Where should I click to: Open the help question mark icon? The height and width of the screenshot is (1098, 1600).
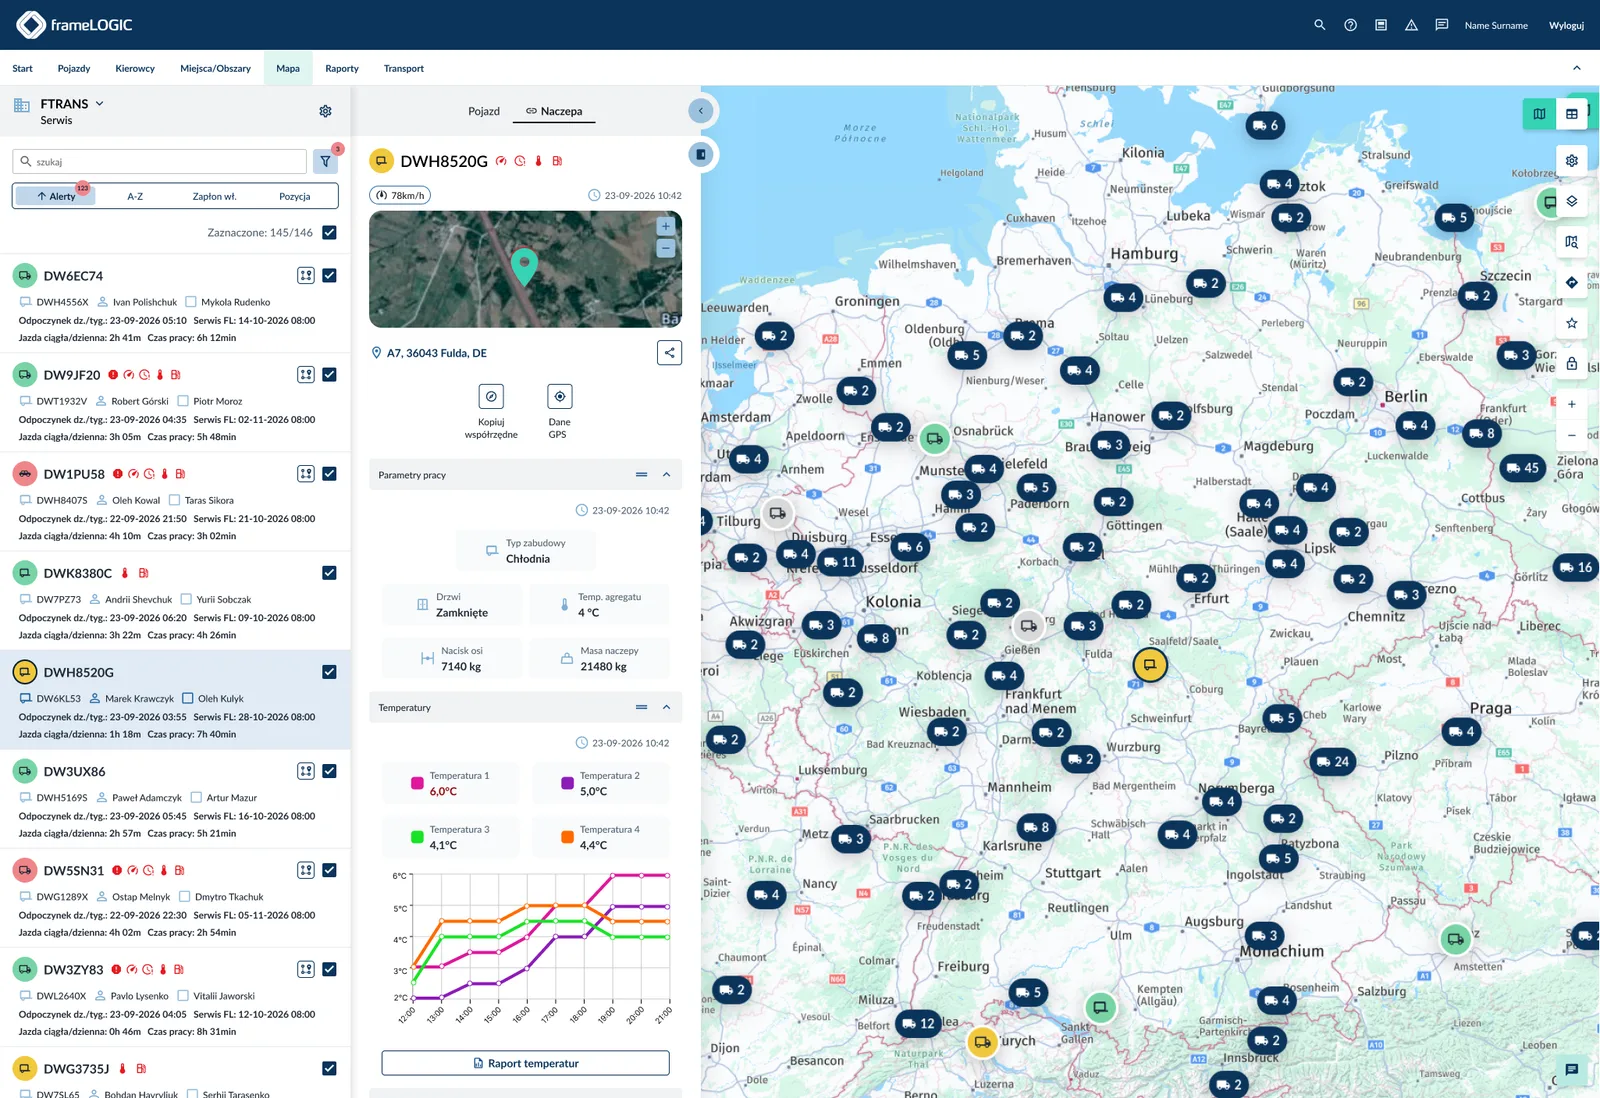tap(1351, 25)
